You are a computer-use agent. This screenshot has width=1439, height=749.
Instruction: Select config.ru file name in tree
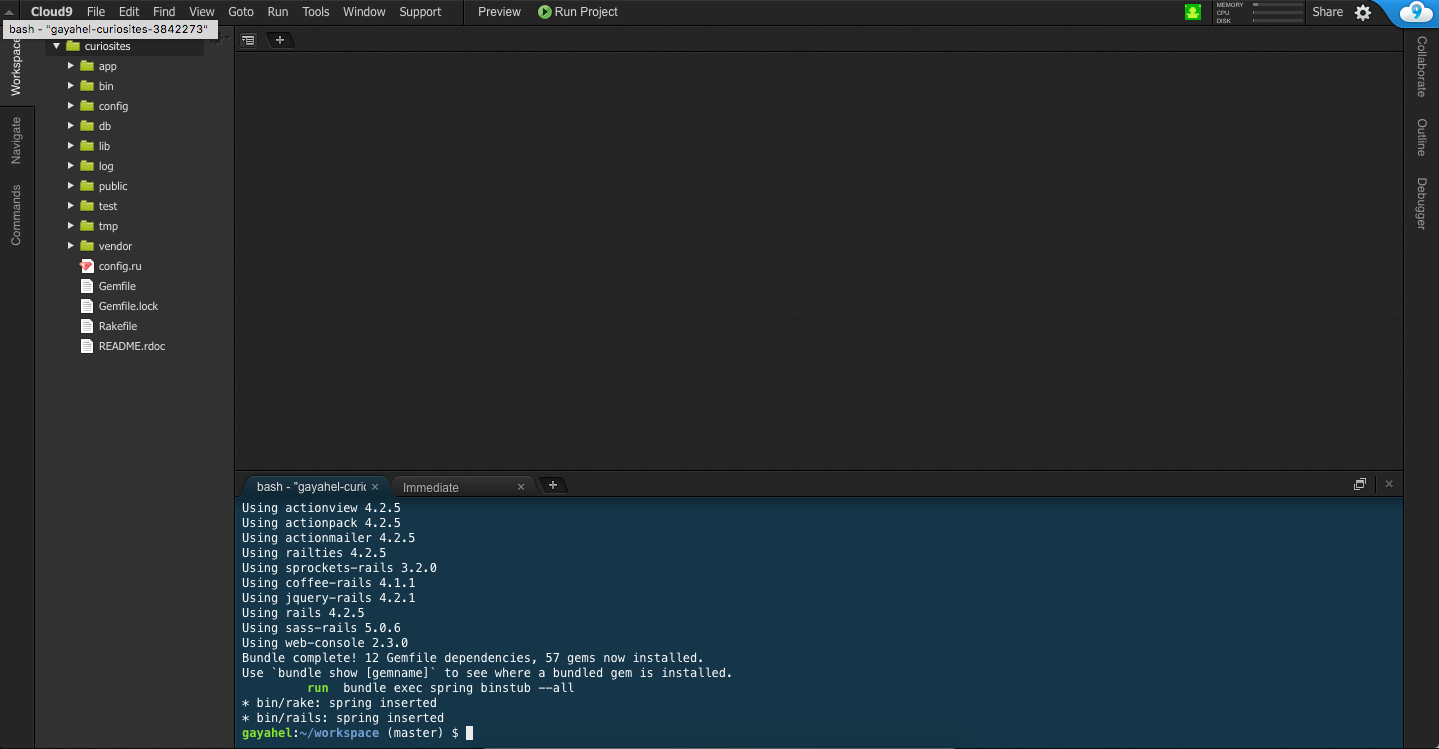(x=120, y=266)
